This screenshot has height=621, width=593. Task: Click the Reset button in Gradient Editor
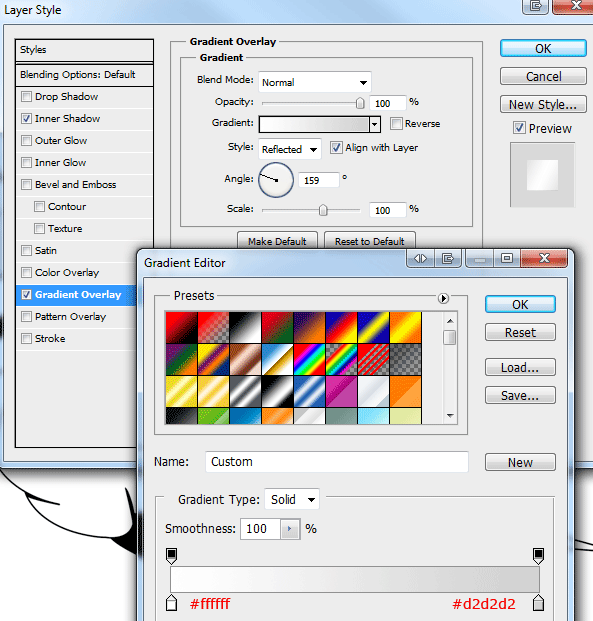point(520,332)
